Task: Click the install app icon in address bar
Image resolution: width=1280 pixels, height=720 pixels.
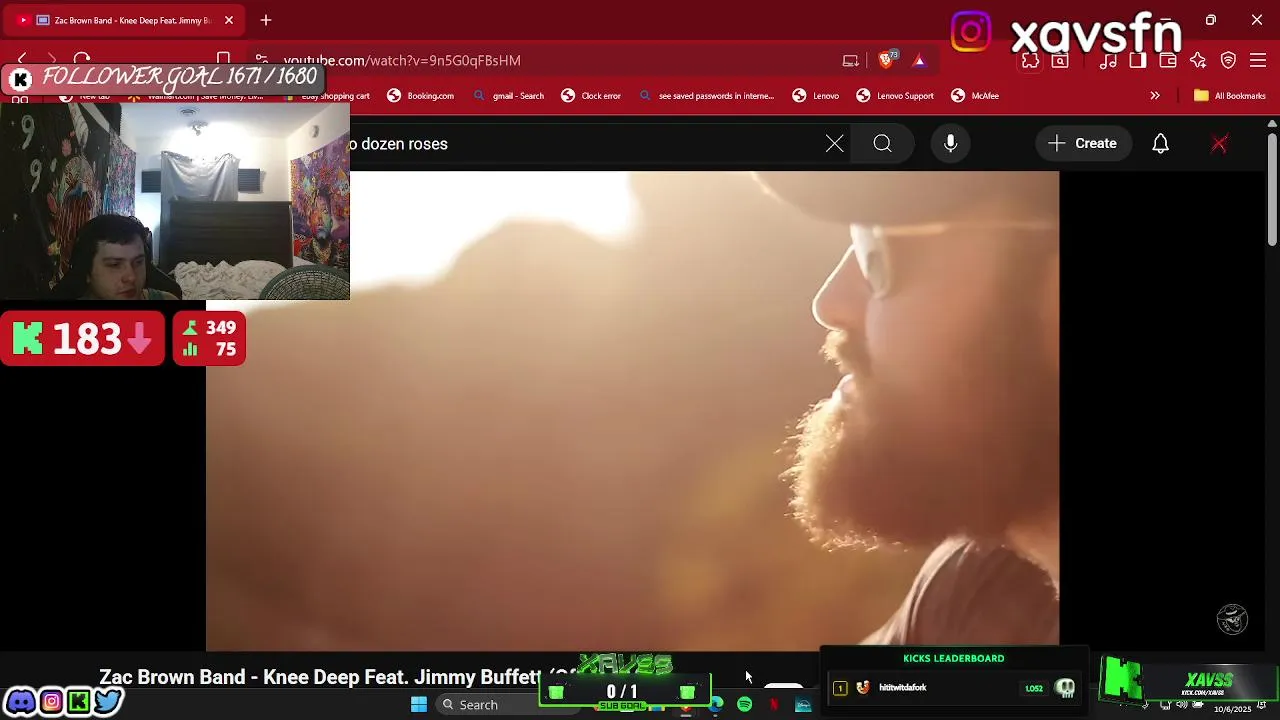Action: 851,60
